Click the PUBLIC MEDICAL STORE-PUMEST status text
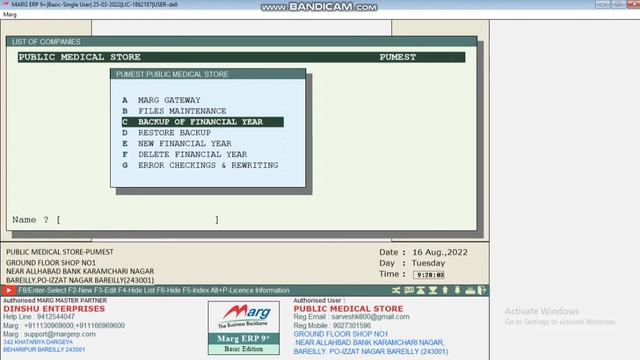This screenshot has height=360, width=640. 60,252
